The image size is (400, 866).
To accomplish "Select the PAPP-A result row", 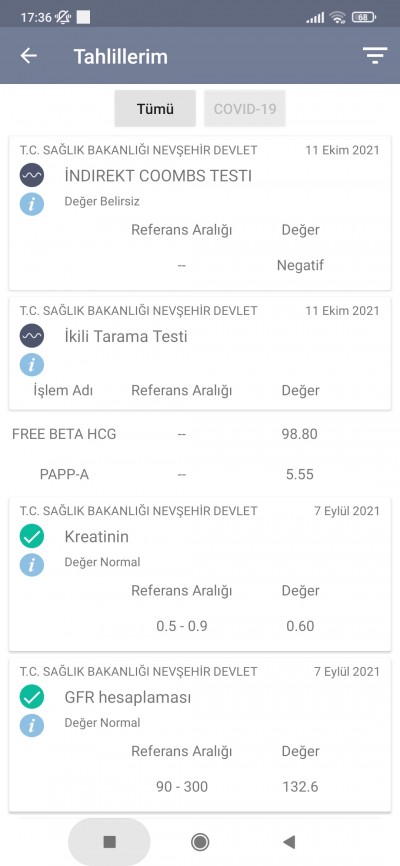I will tap(200, 474).
